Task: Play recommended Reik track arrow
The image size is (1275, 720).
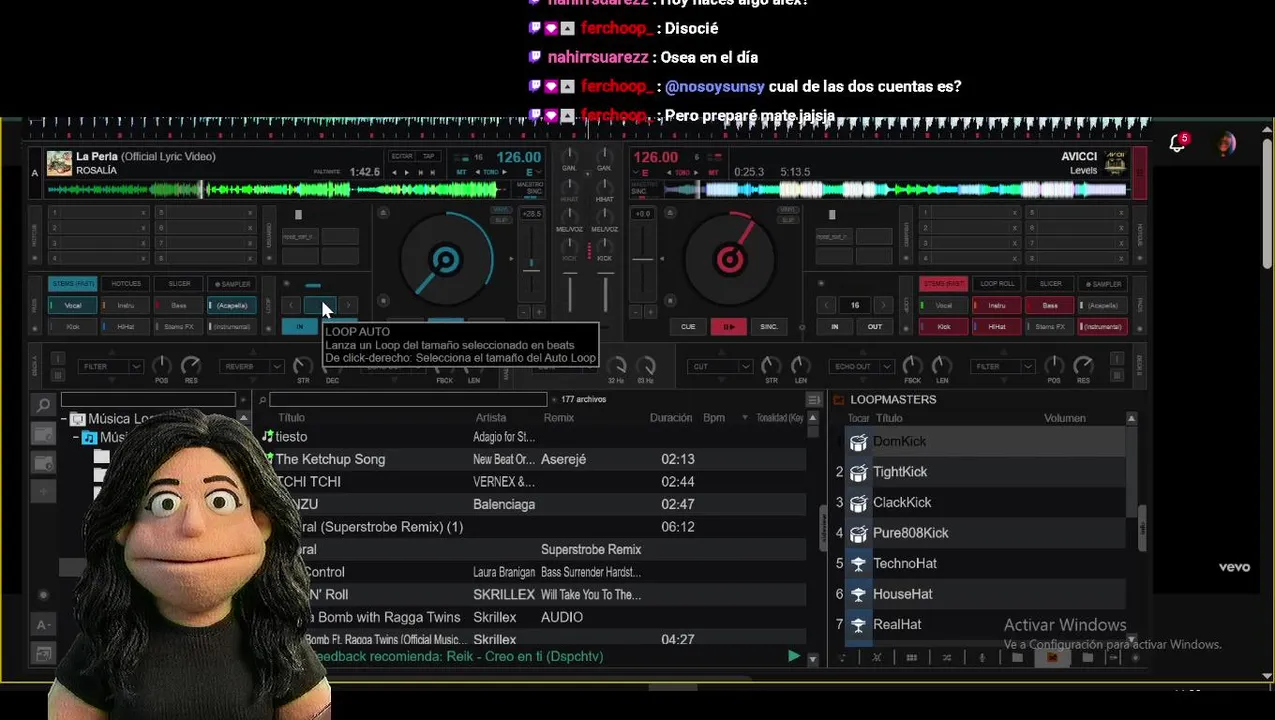Action: point(794,656)
